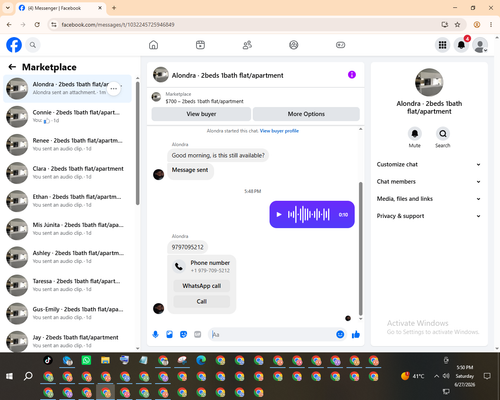Choose a GIF icon in composer
500x400 pixels.
click(x=198, y=334)
